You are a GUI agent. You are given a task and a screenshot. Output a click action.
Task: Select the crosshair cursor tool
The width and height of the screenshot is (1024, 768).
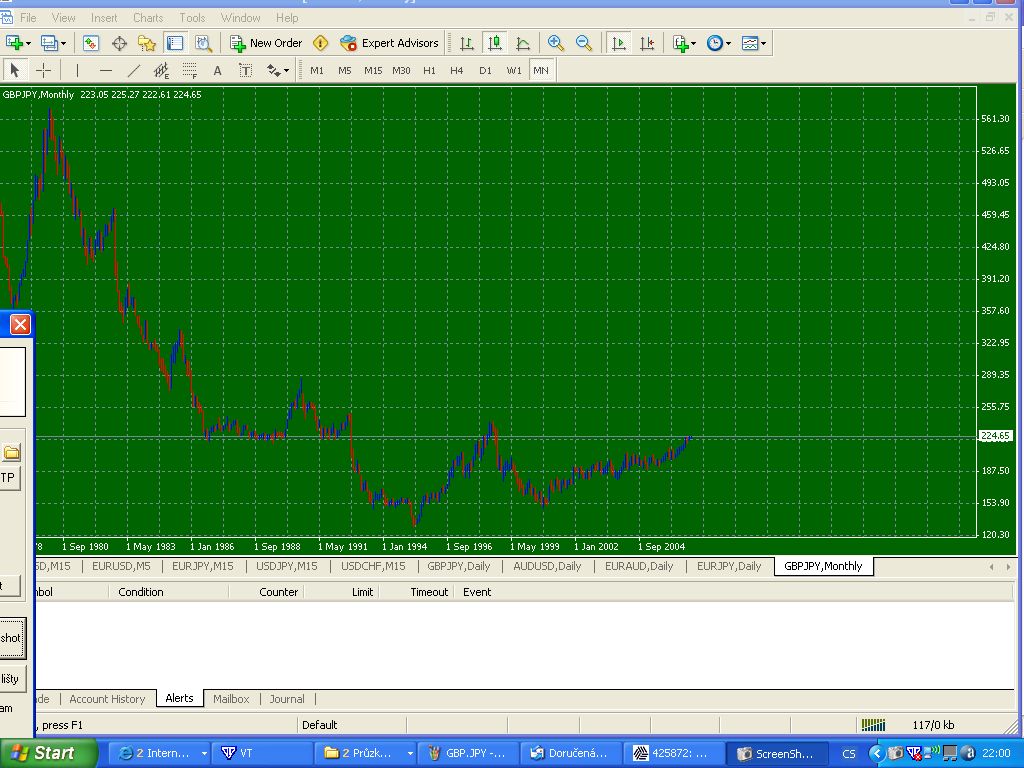coord(44,70)
